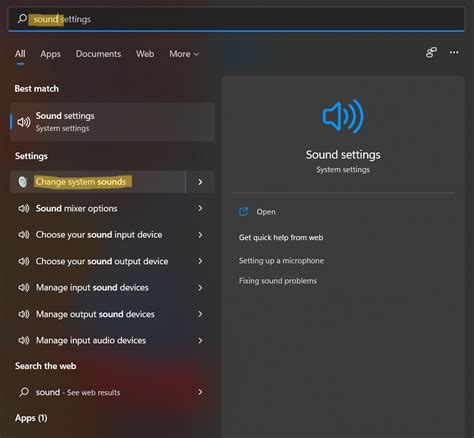Image resolution: width=474 pixels, height=438 pixels.
Task: Open Sound settings best match result
Action: pyautogui.click(x=112, y=122)
